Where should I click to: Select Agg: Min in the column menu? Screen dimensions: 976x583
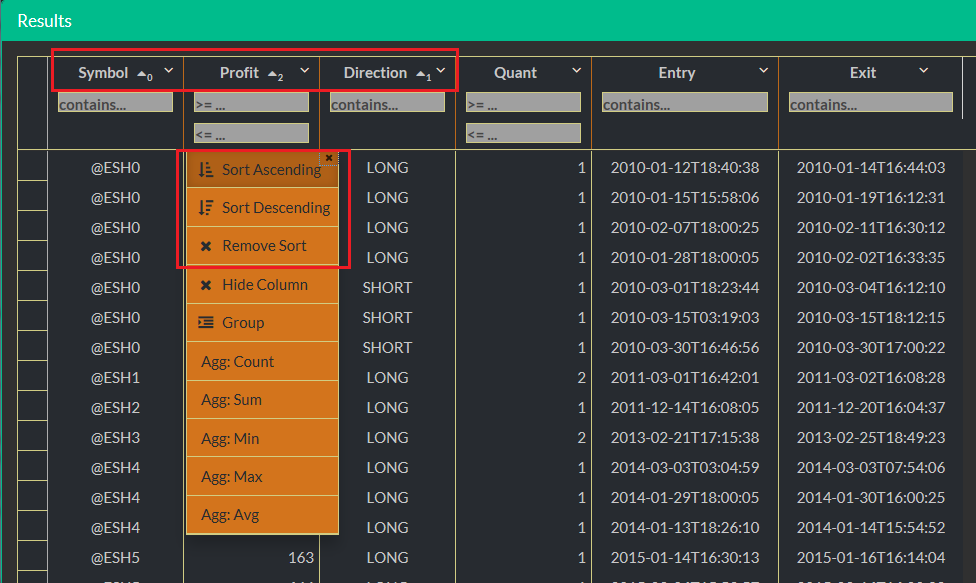(x=262, y=438)
